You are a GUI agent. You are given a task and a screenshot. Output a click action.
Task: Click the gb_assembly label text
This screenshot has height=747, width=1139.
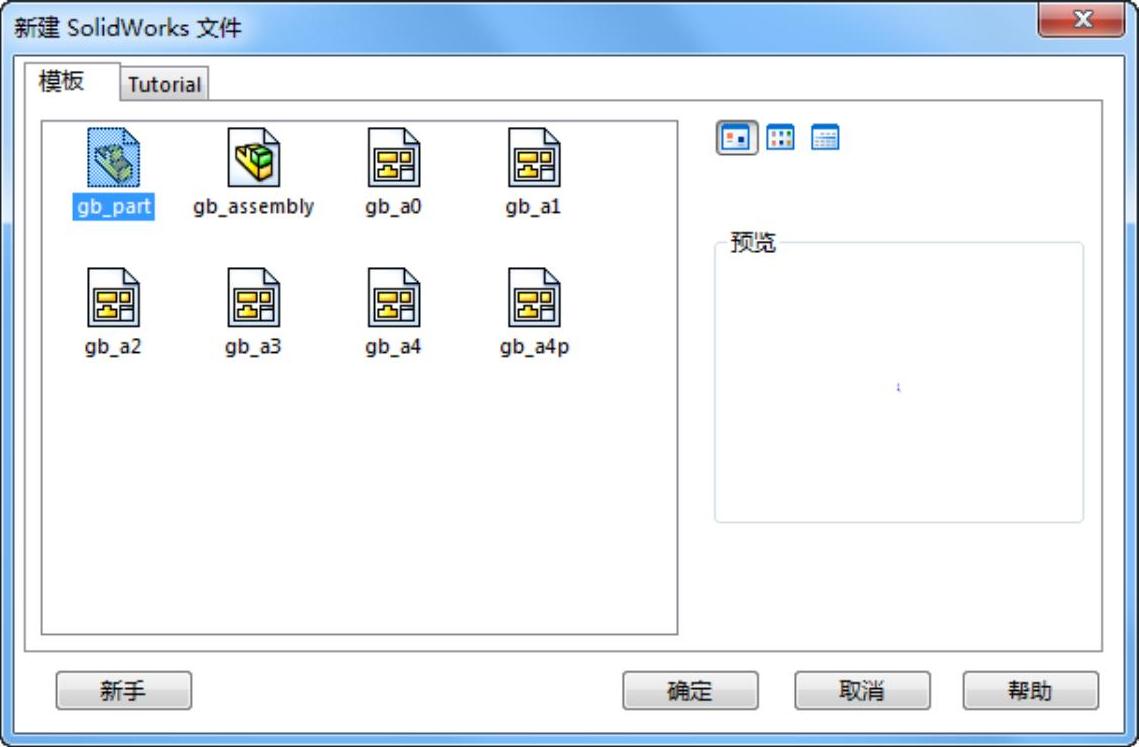coord(254,206)
